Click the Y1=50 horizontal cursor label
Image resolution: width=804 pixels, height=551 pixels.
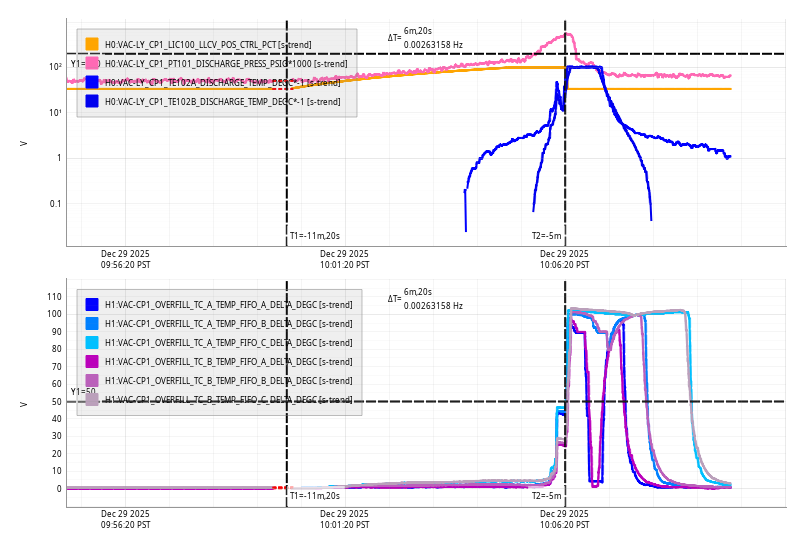tap(82, 392)
